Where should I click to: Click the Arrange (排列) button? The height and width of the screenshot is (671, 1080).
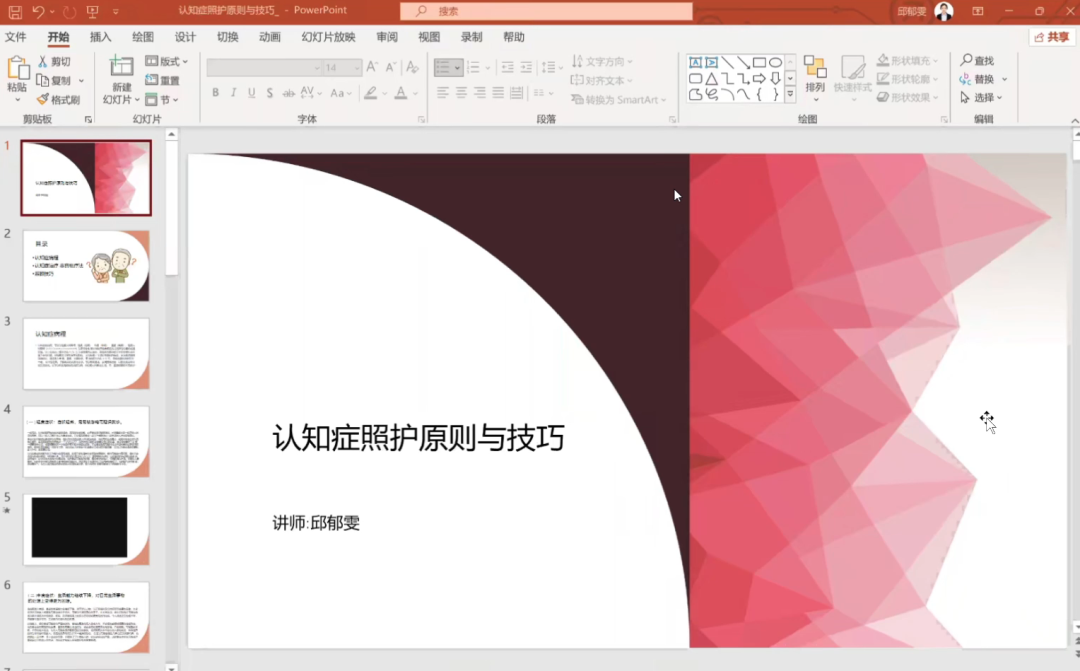(815, 75)
